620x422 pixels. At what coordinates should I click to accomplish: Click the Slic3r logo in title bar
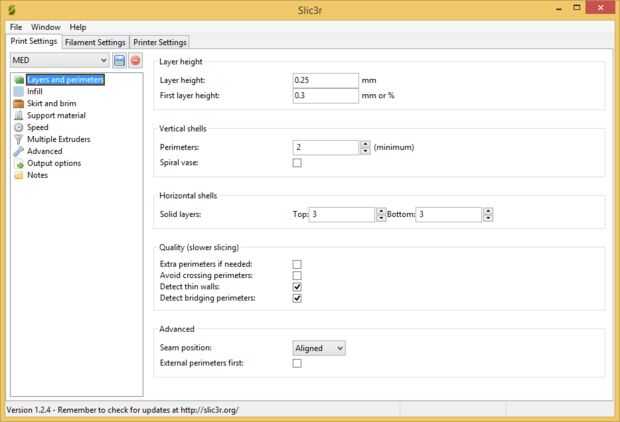pyautogui.click(x=12, y=10)
